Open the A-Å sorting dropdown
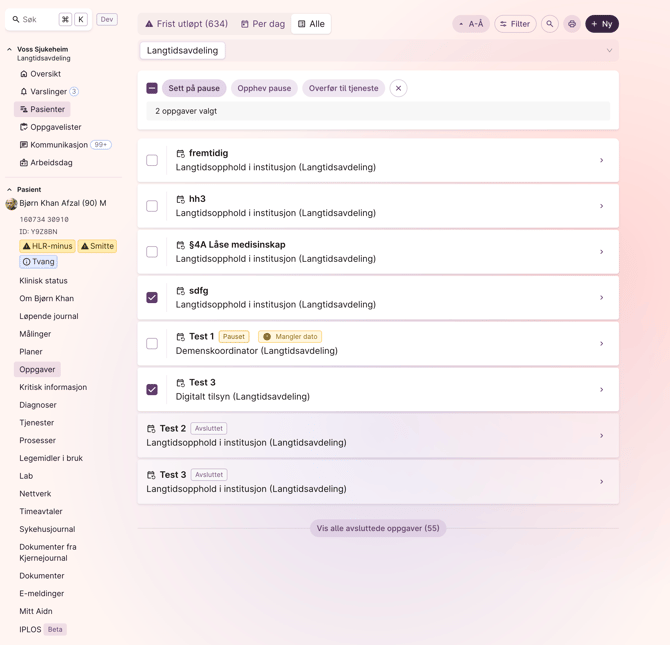This screenshot has width=670, height=645. 471,24
